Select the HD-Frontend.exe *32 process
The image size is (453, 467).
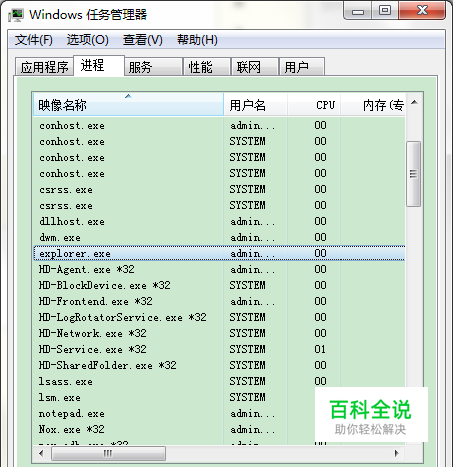[x=219, y=301]
